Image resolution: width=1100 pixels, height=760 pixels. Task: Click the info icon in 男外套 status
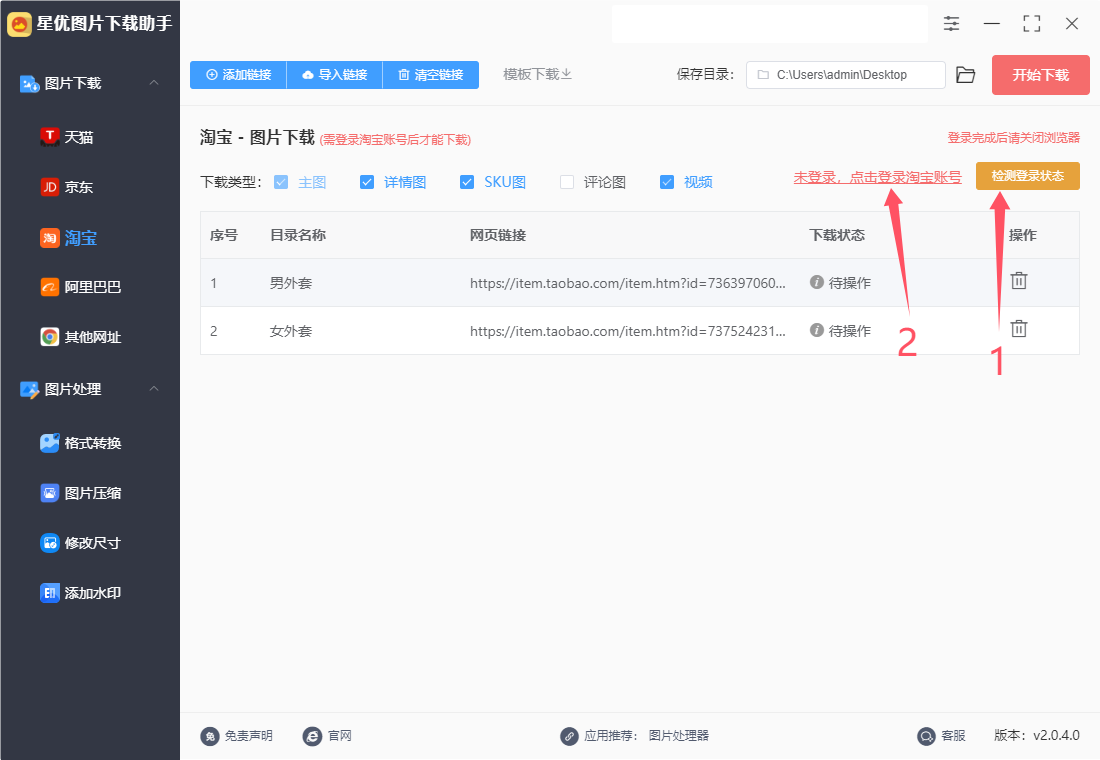[x=817, y=282]
